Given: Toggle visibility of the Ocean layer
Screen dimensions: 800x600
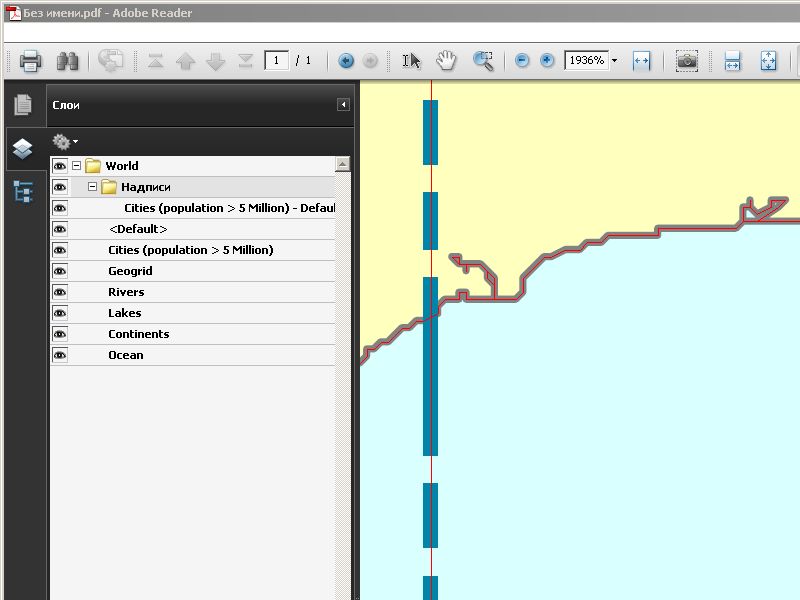Looking at the screenshot, I should [x=60, y=355].
